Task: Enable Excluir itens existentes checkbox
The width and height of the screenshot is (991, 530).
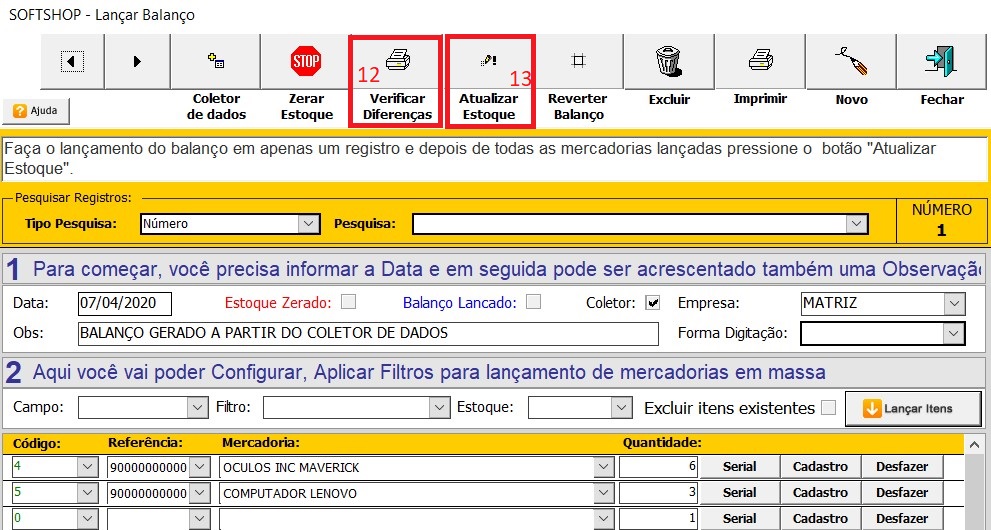Action: click(x=828, y=407)
